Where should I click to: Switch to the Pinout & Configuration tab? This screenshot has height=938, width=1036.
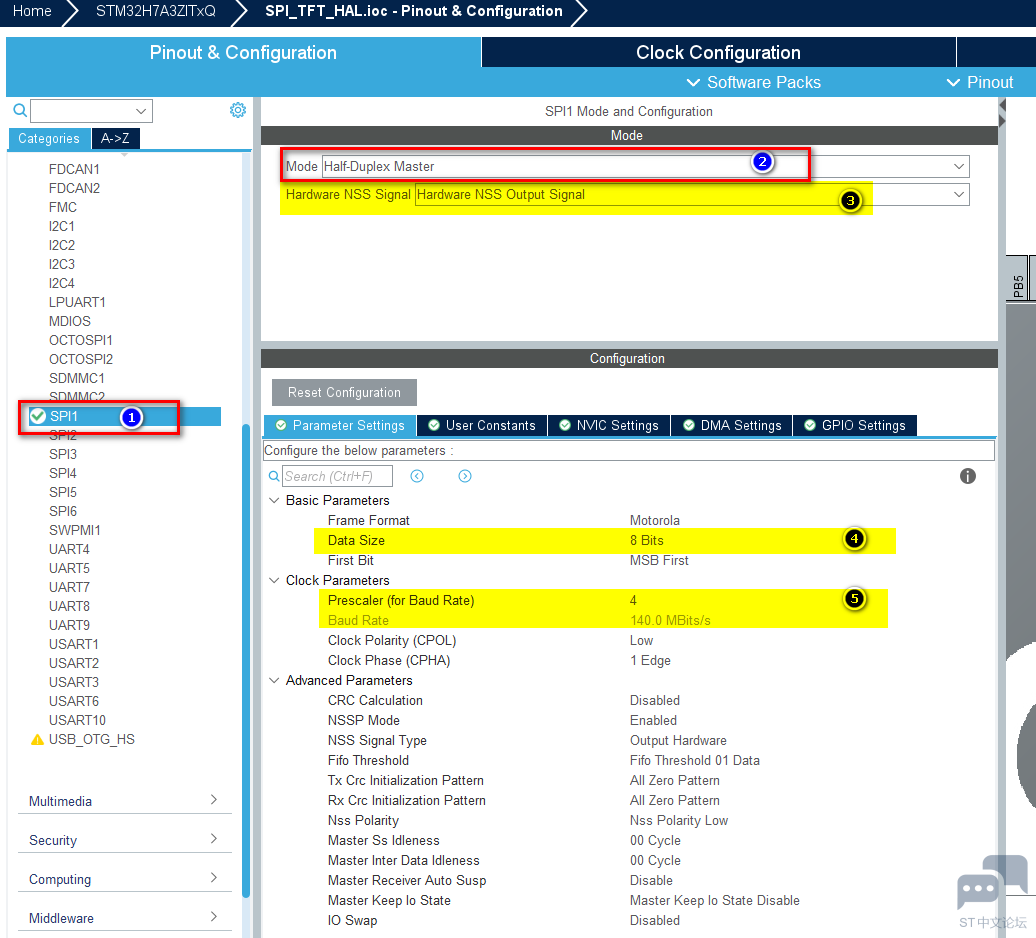243,52
